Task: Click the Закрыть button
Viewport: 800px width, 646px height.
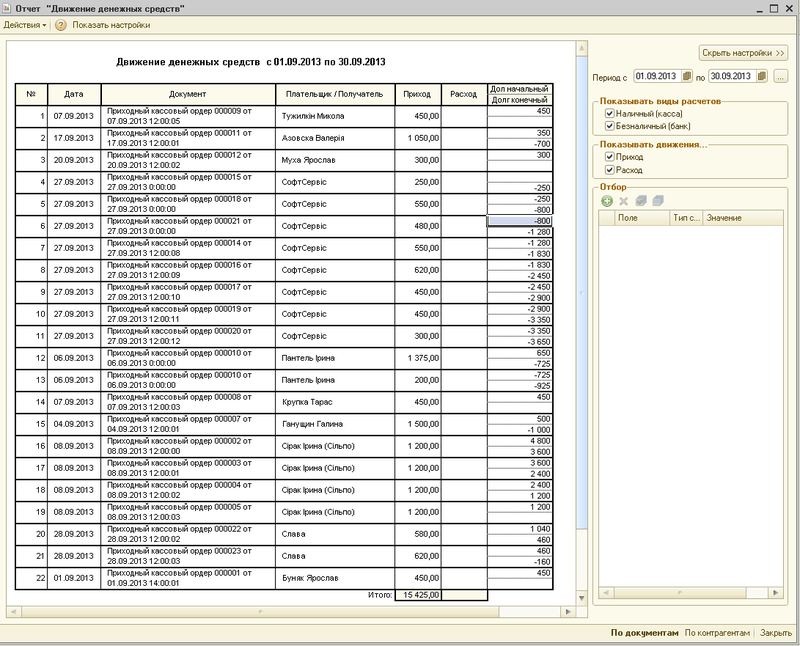Action: [775, 633]
